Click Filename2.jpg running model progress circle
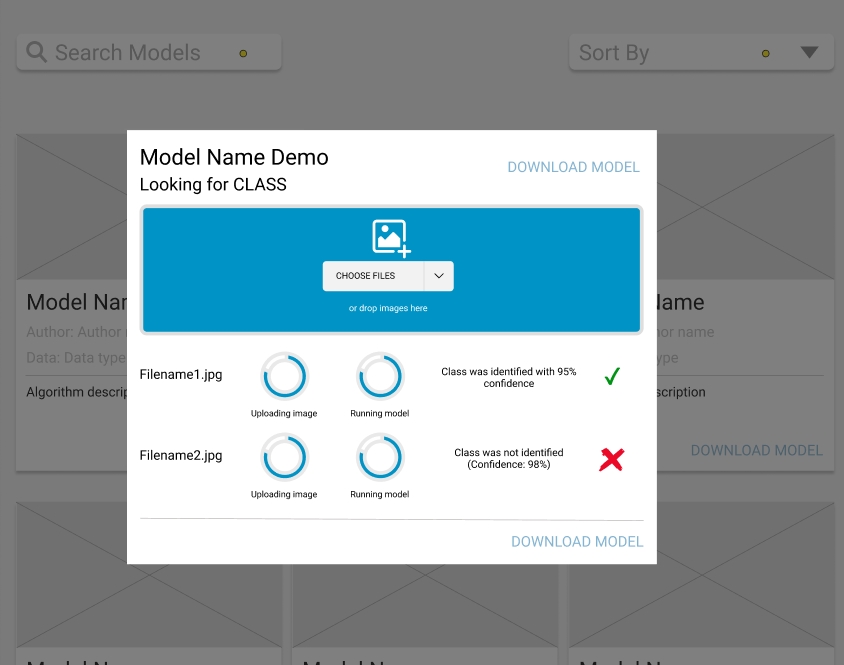Screen dimensions: 844x665 click(380, 457)
